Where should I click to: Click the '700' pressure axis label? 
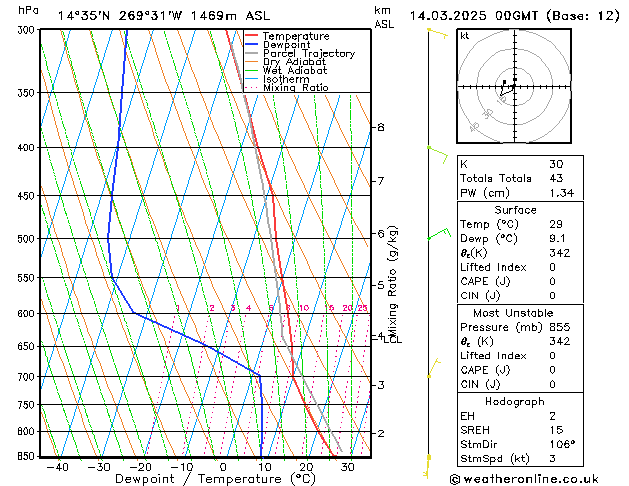(26, 377)
